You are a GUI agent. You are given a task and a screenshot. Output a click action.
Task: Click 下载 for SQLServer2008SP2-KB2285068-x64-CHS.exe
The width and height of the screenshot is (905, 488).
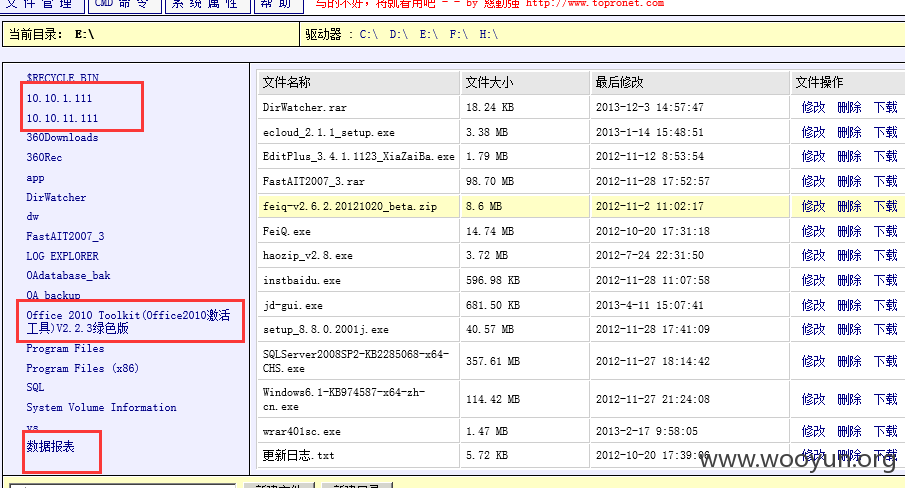click(x=885, y=362)
